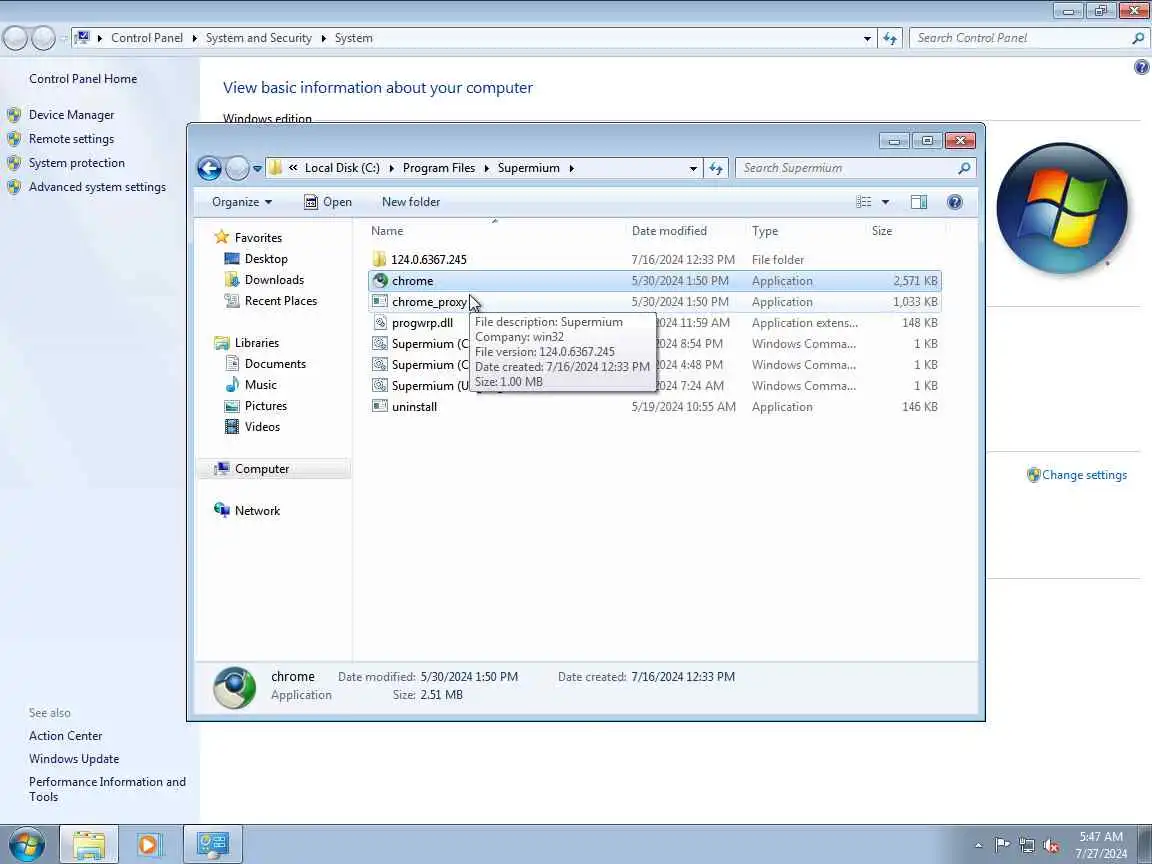Open address bar history dropdown in Explorer
This screenshot has height=864, width=1152.
[693, 168]
